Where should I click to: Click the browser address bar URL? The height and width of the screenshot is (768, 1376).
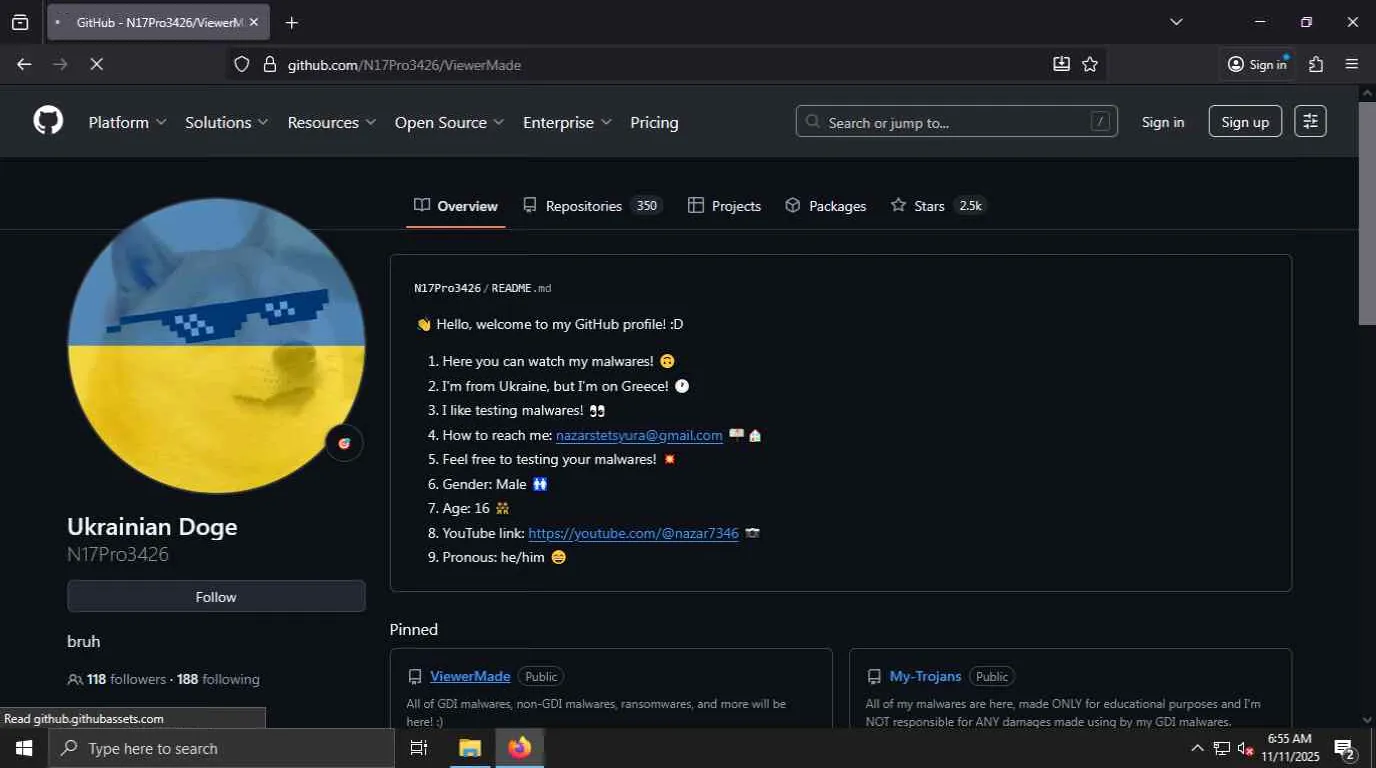pyautogui.click(x=404, y=64)
